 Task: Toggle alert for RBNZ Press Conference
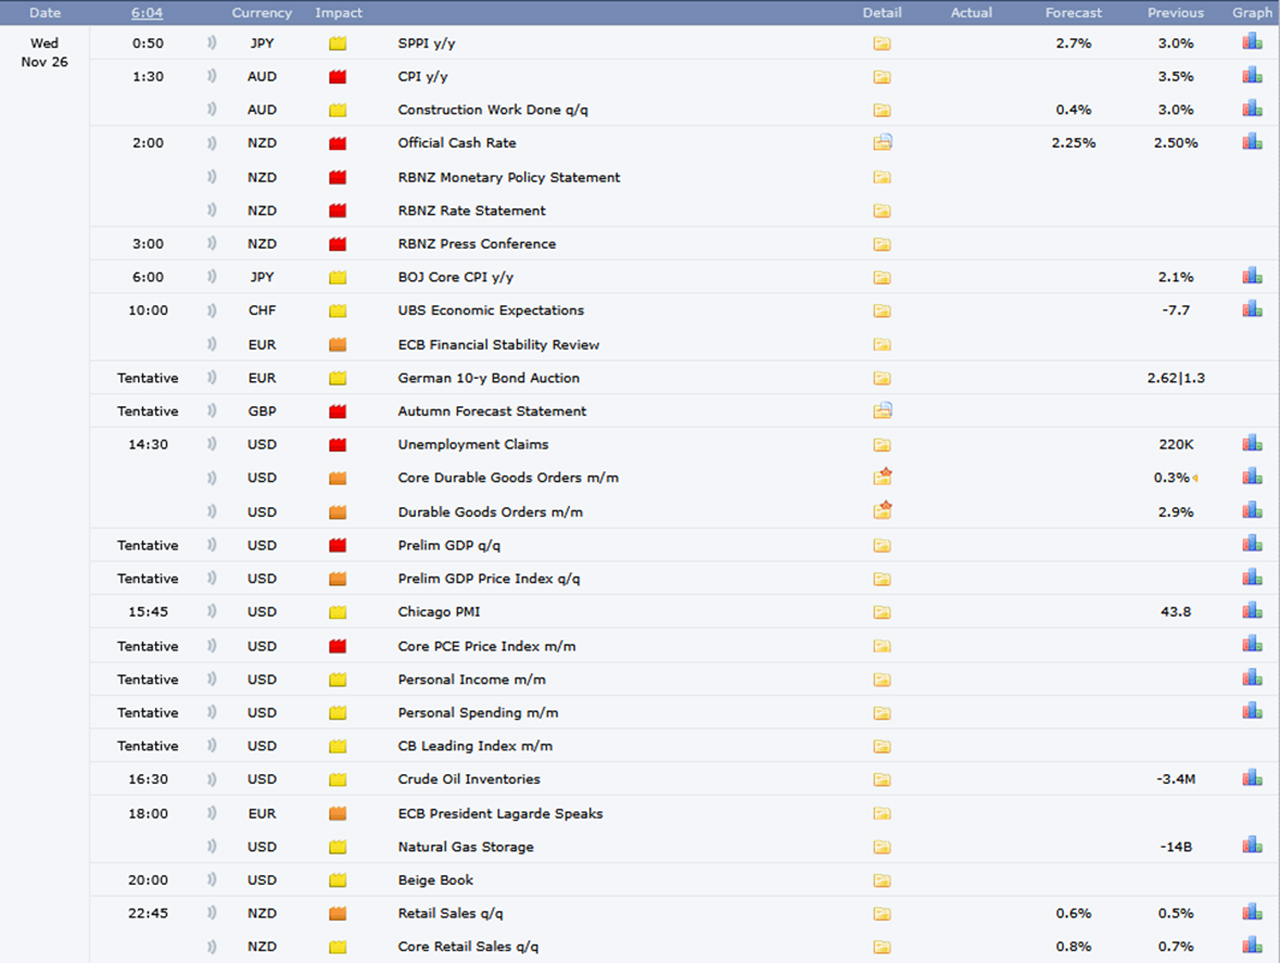pyautogui.click(x=211, y=243)
